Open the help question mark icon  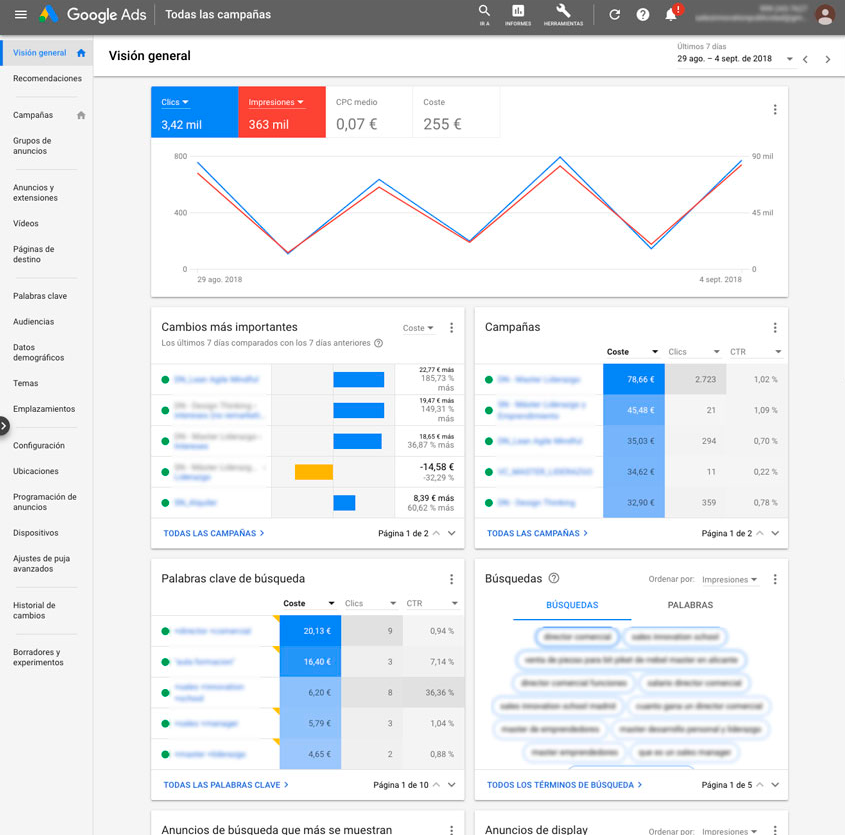click(641, 15)
